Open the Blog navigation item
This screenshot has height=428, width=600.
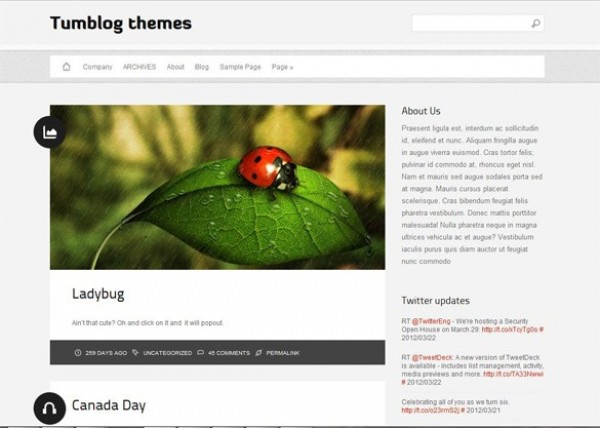click(x=202, y=67)
